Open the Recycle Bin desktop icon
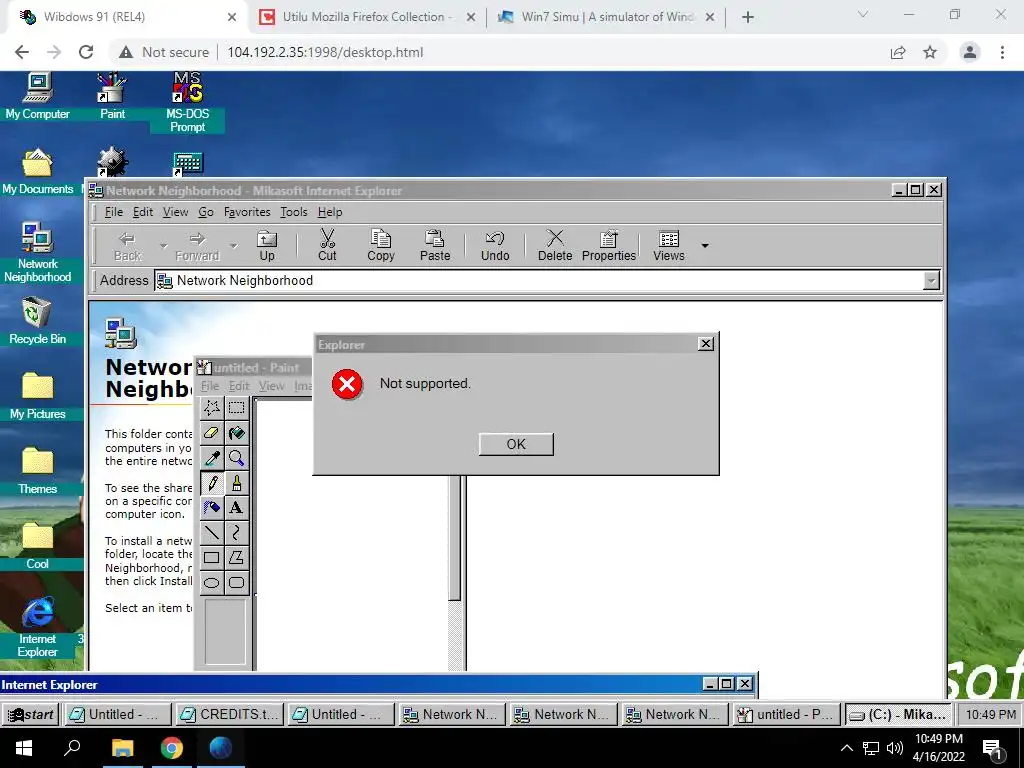The image size is (1024, 768). tap(37, 321)
